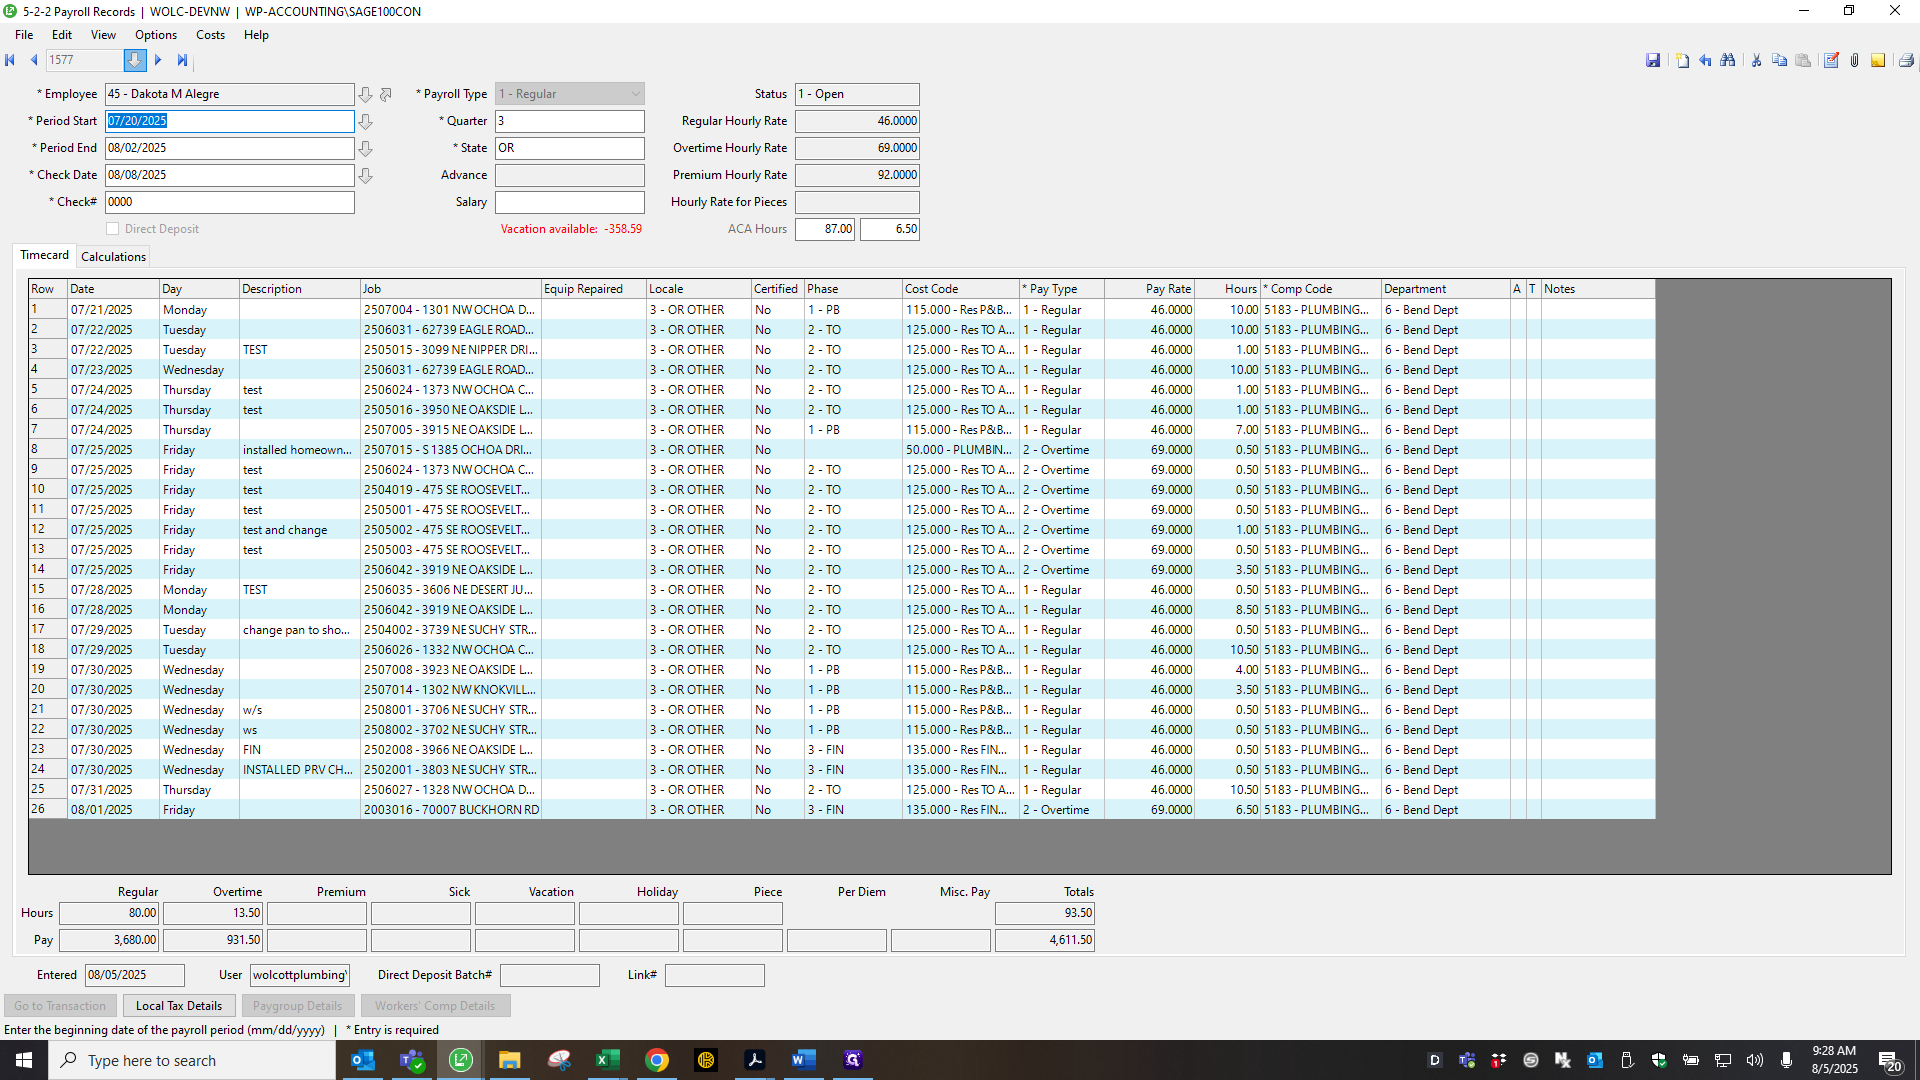This screenshot has height=1080, width=1920.
Task: Open Word from the taskbar
Action: pyautogui.click(x=803, y=1060)
